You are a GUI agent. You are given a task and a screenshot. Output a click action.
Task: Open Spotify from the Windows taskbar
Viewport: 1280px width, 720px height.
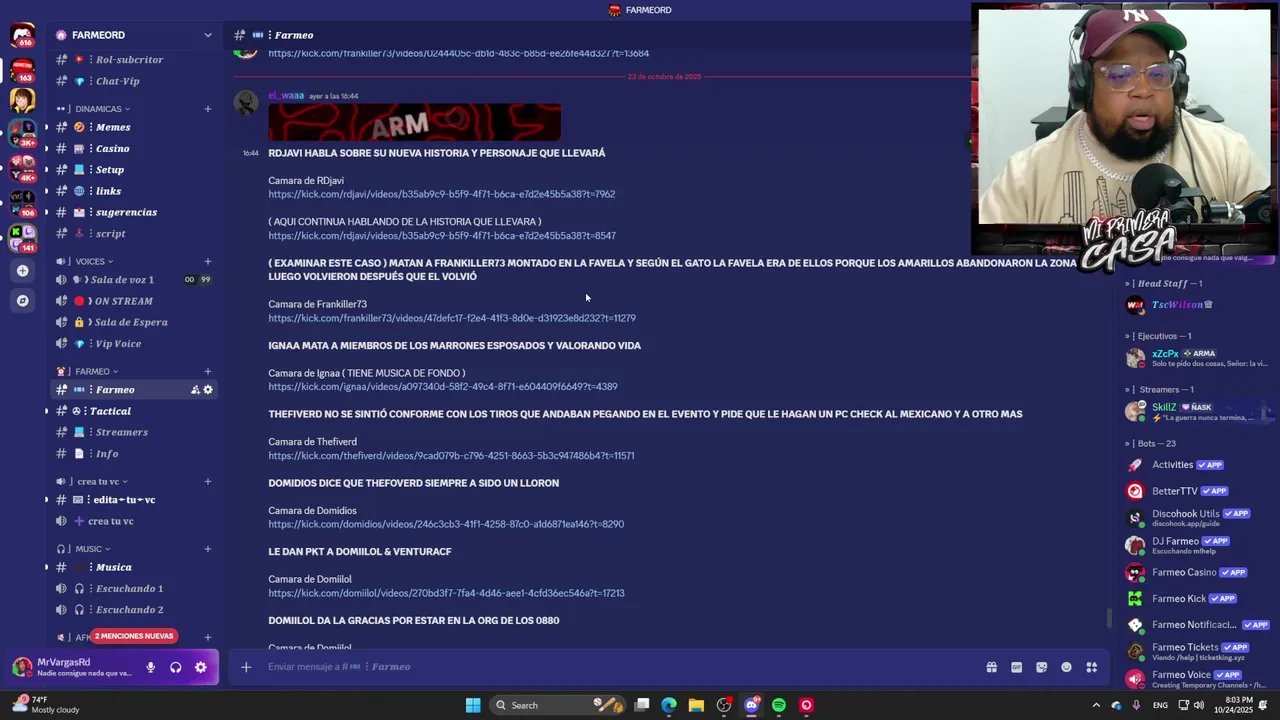pos(779,705)
